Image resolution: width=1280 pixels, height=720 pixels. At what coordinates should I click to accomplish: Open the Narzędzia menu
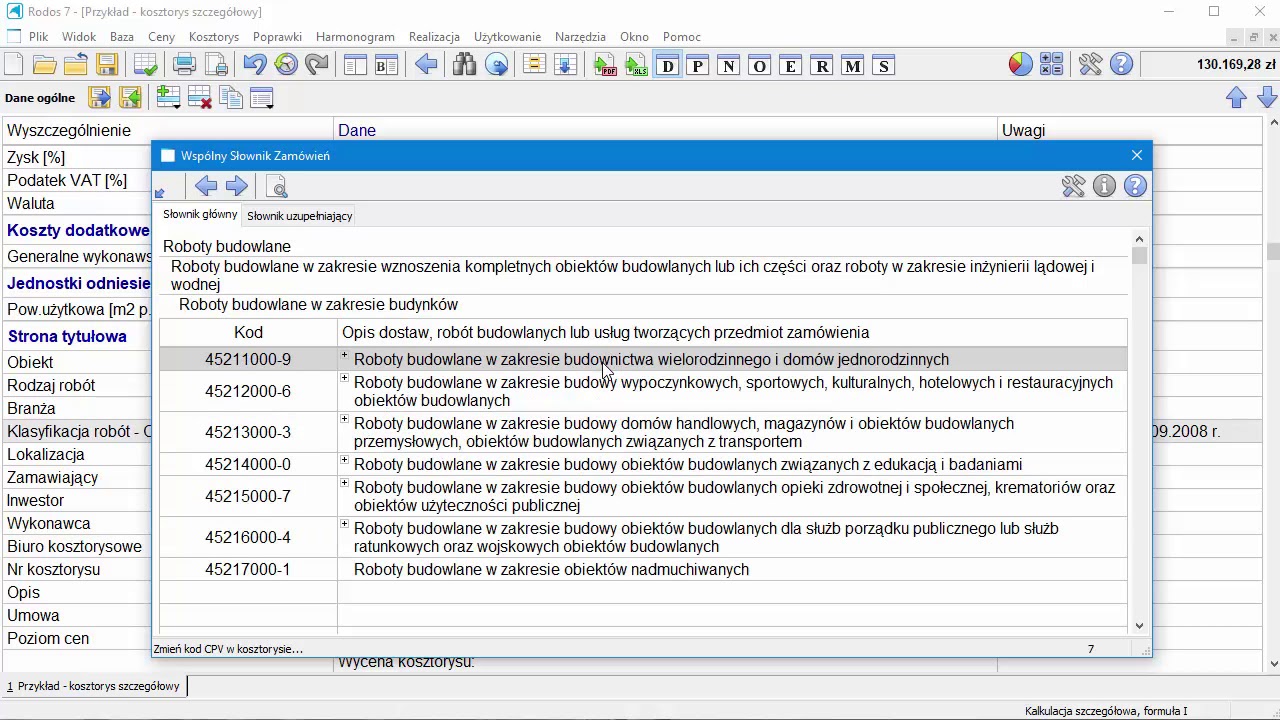[580, 37]
